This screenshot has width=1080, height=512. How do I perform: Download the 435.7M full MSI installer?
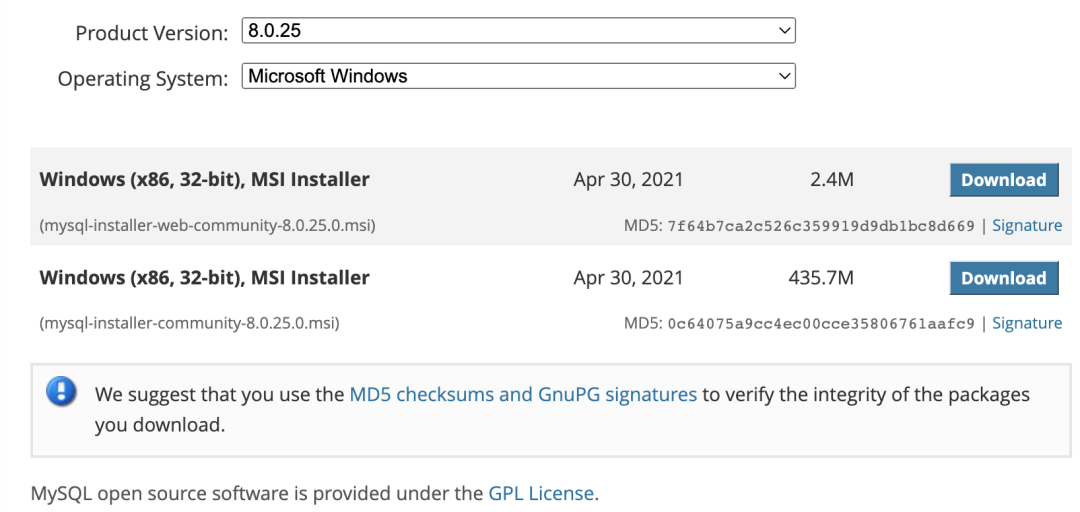point(1003,278)
